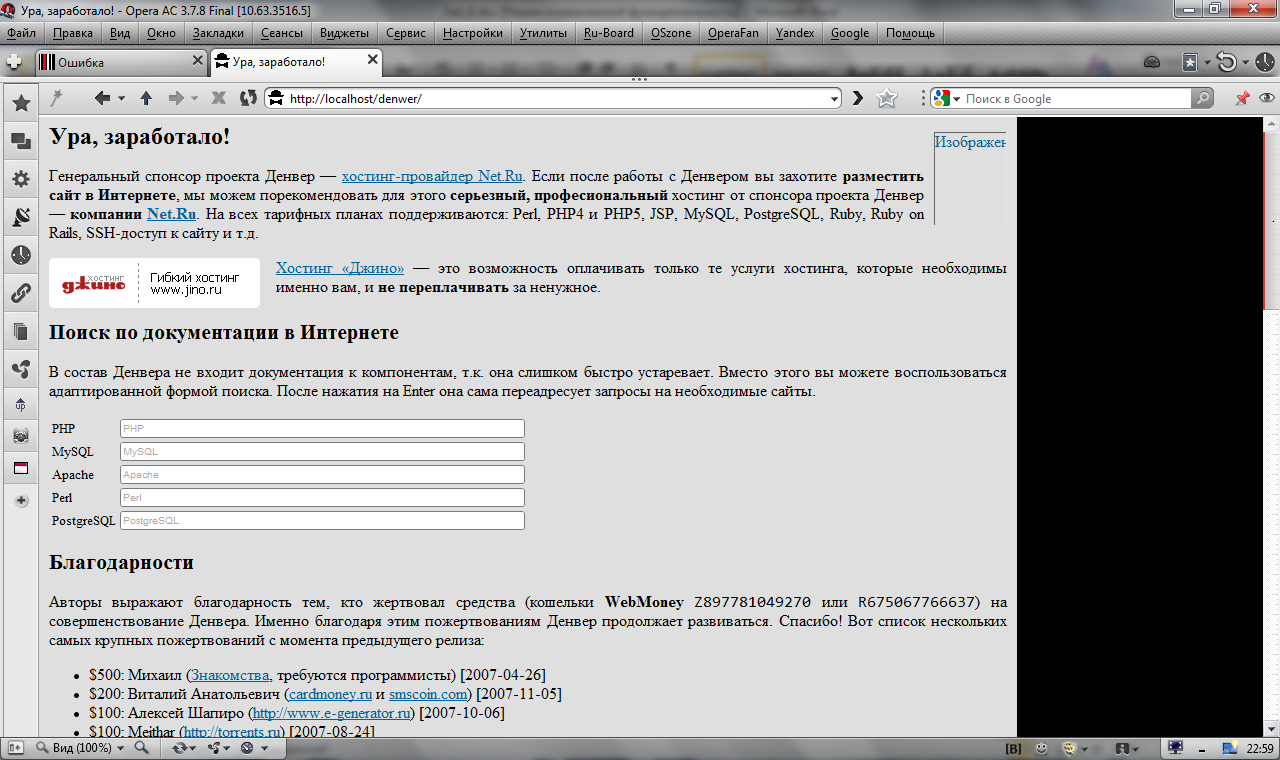Focus the PHP search field

(x=322, y=428)
